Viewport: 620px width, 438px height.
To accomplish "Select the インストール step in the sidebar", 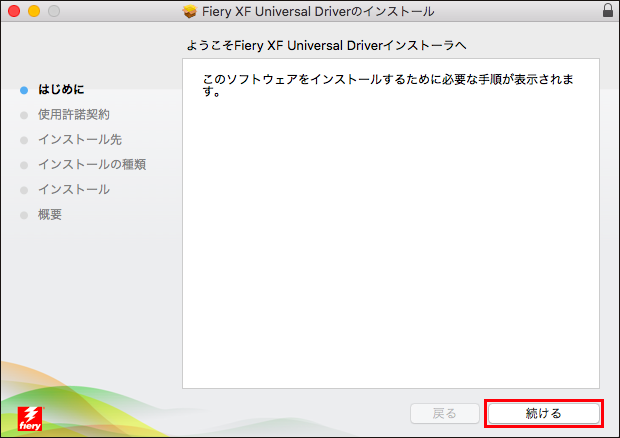I will (x=74, y=190).
